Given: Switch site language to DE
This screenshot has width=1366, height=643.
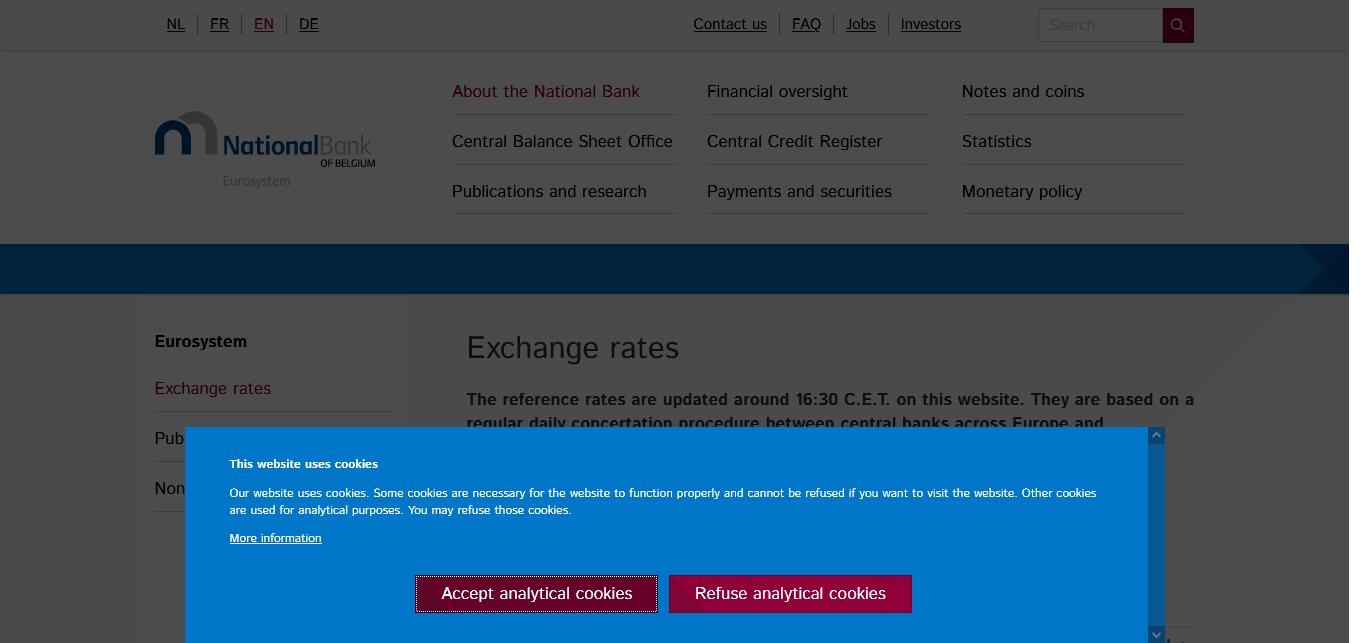Looking at the screenshot, I should click(309, 24).
